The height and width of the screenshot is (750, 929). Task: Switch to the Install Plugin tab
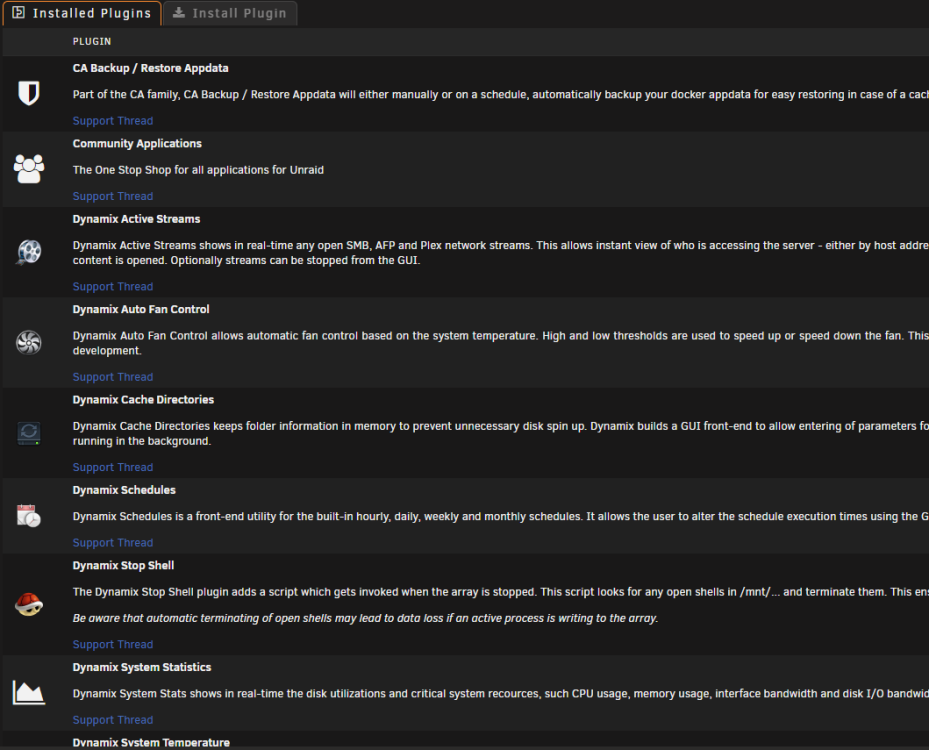230,13
